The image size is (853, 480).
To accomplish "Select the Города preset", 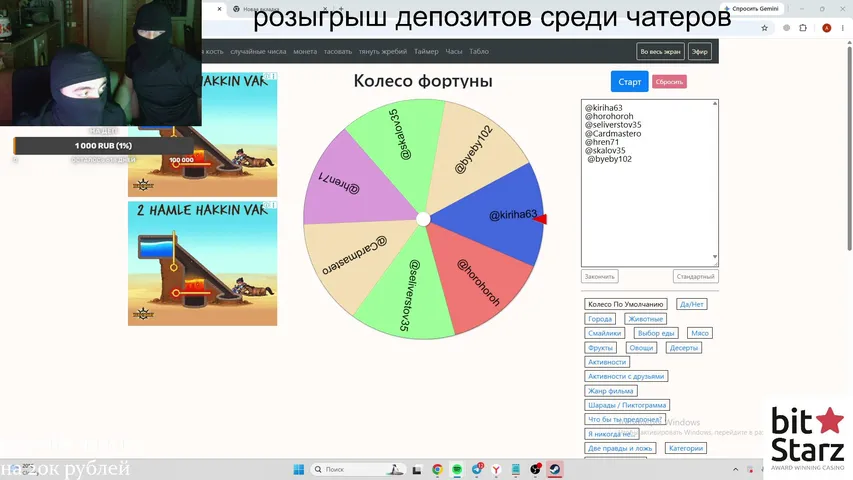I will click(x=599, y=319).
